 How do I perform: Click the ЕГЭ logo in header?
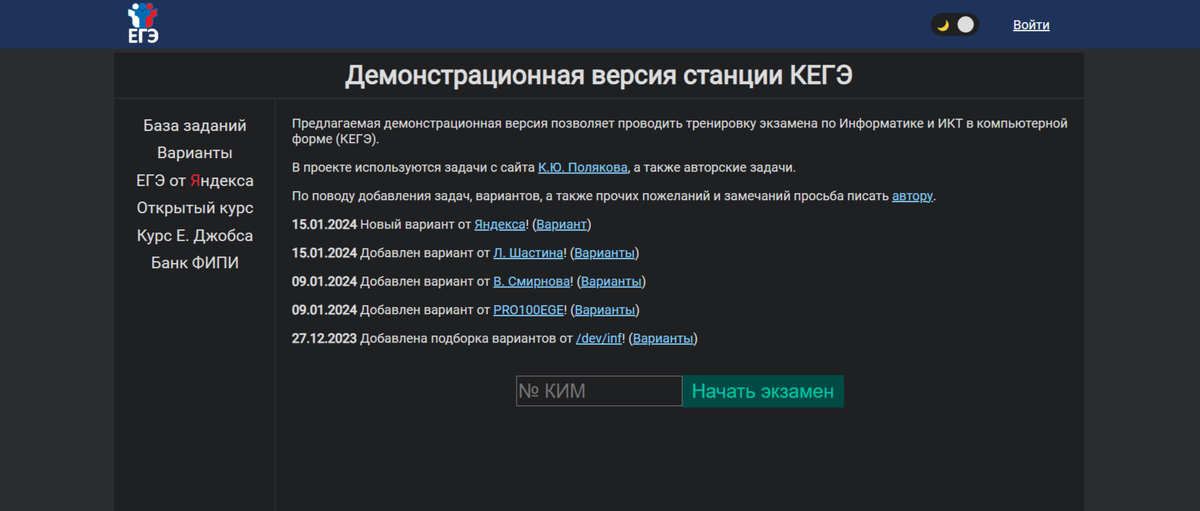[x=143, y=24]
